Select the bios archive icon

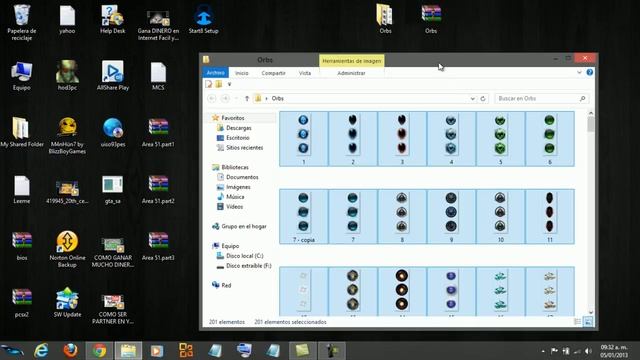click(x=22, y=246)
